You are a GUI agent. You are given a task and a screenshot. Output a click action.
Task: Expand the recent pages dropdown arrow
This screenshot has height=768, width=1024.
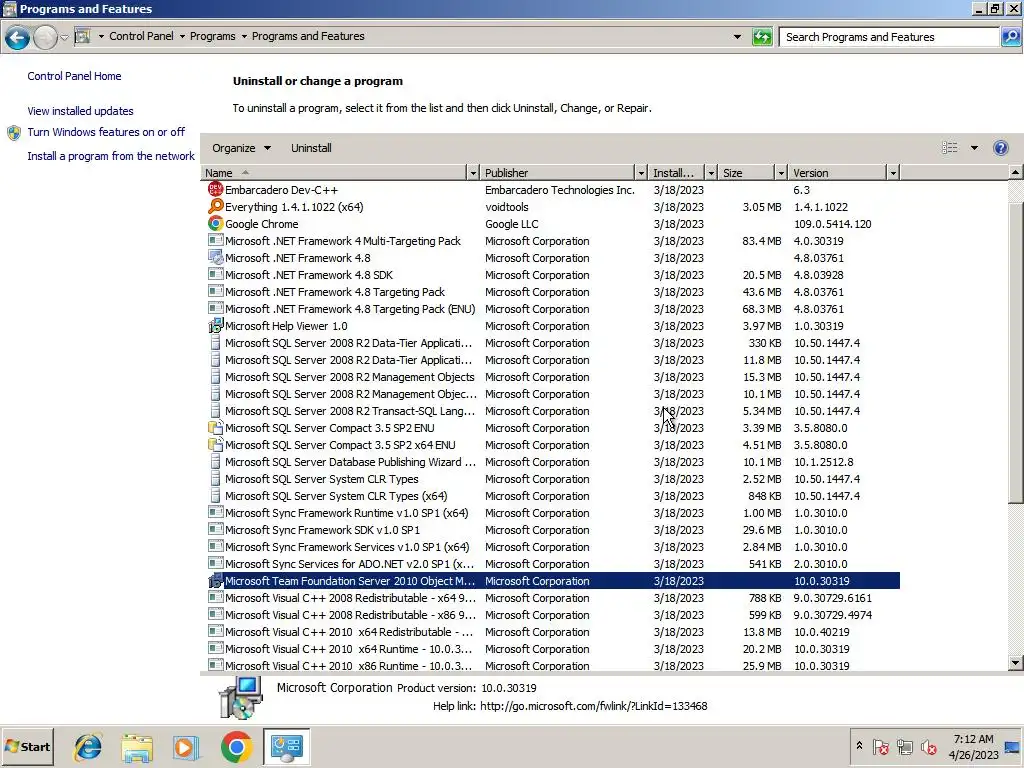pos(64,37)
